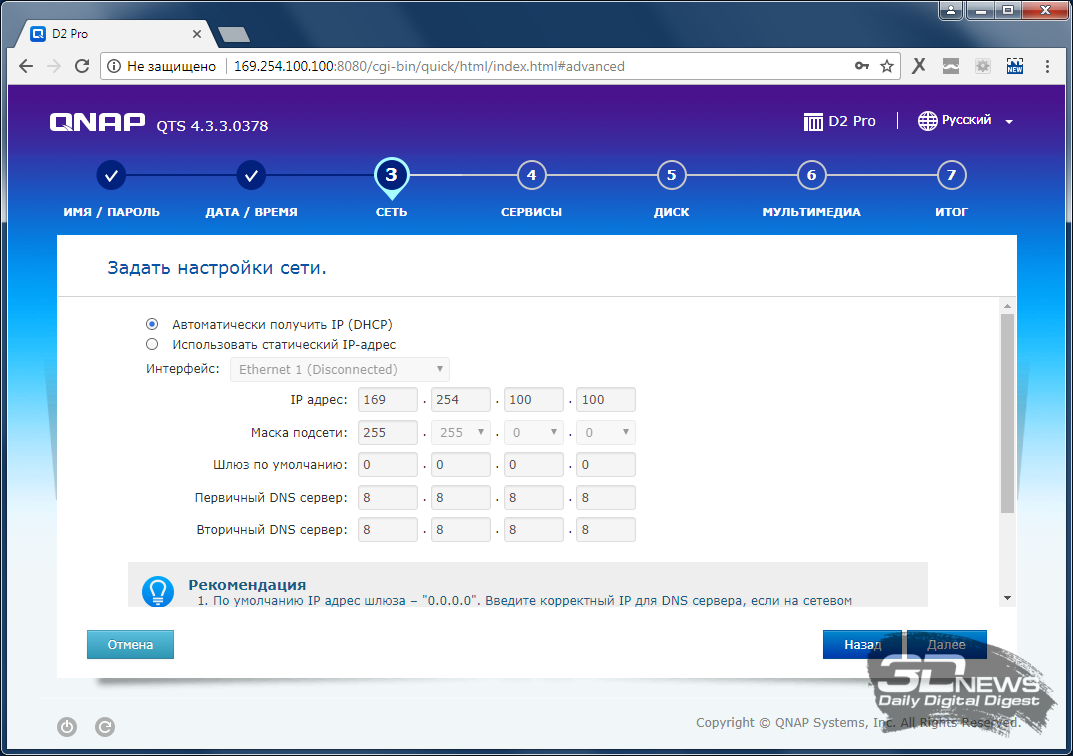This screenshot has width=1073, height=756.
Task: Click first IP address octet field 169
Action: pyautogui.click(x=387, y=400)
